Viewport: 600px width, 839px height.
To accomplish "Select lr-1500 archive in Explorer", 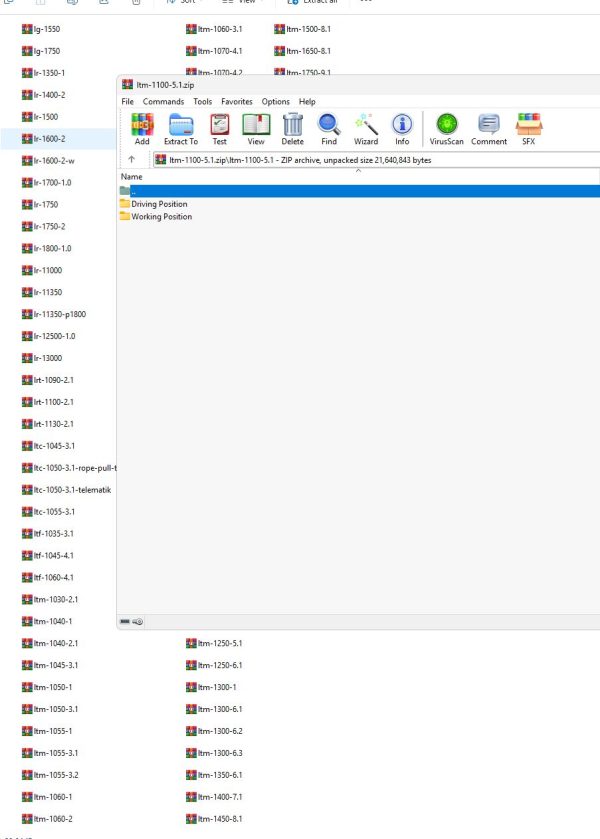I will [x=40, y=117].
